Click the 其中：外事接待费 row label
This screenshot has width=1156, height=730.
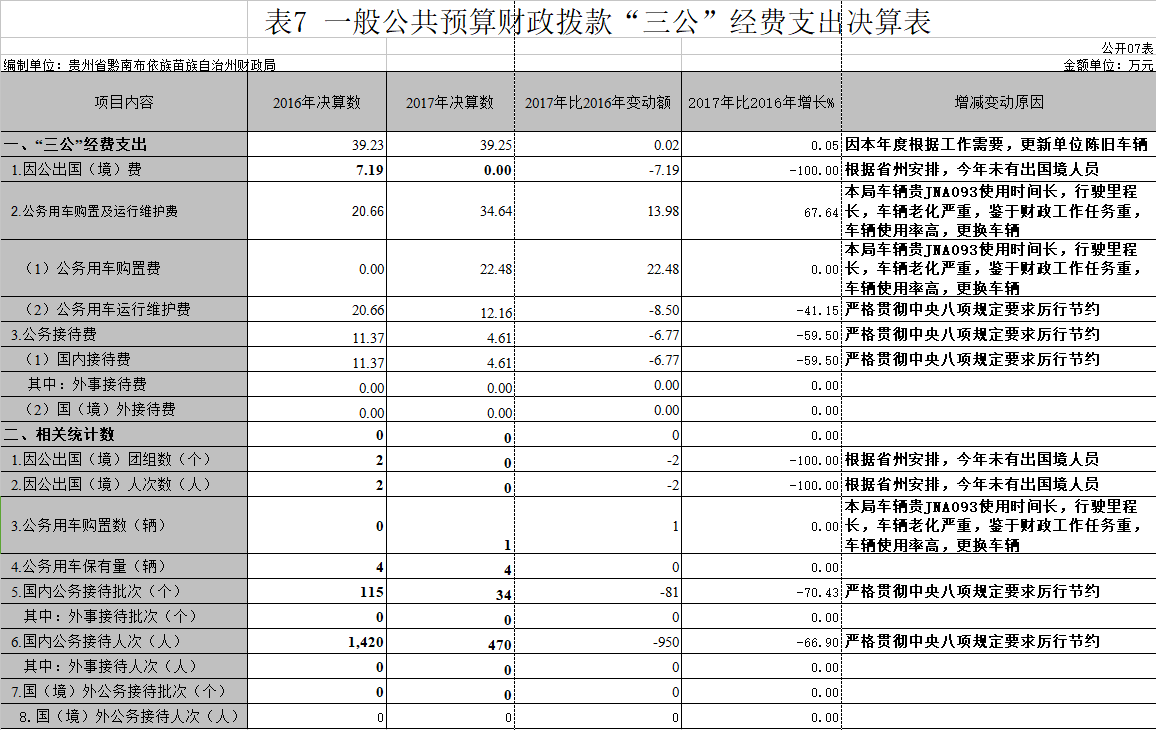pyautogui.click(x=87, y=384)
